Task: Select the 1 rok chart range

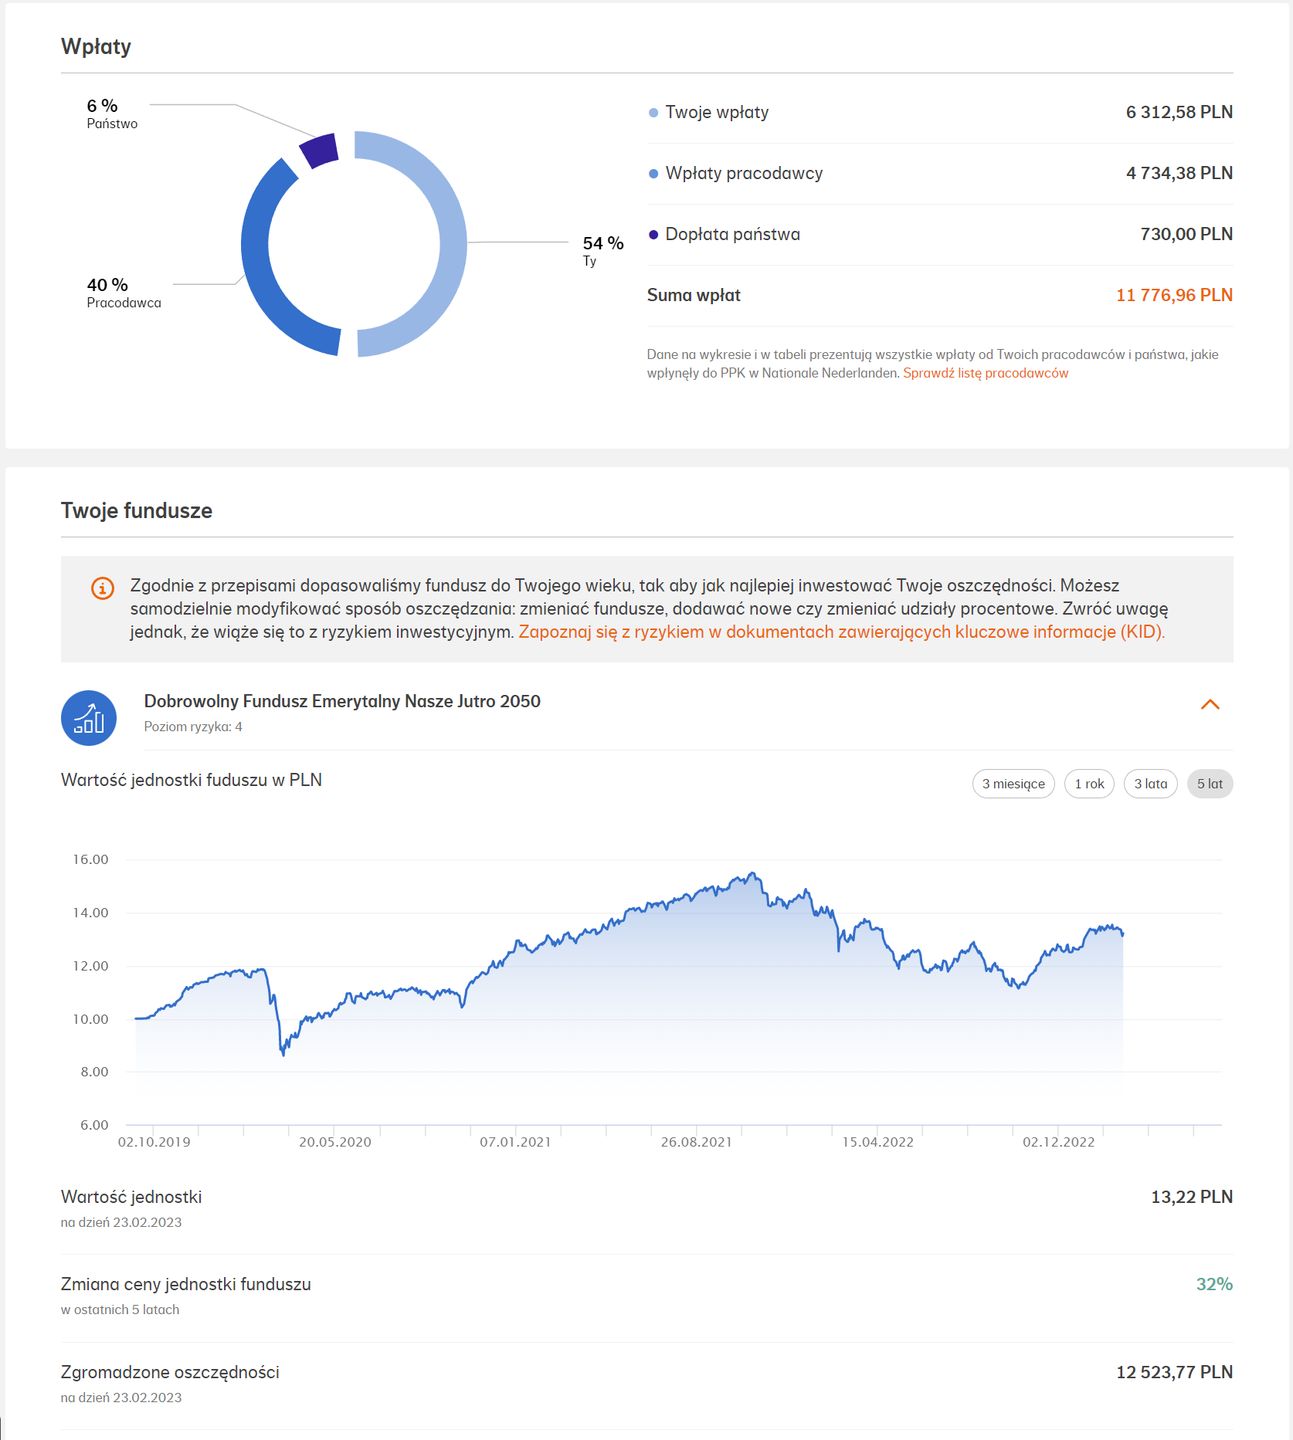Action: [x=1089, y=784]
